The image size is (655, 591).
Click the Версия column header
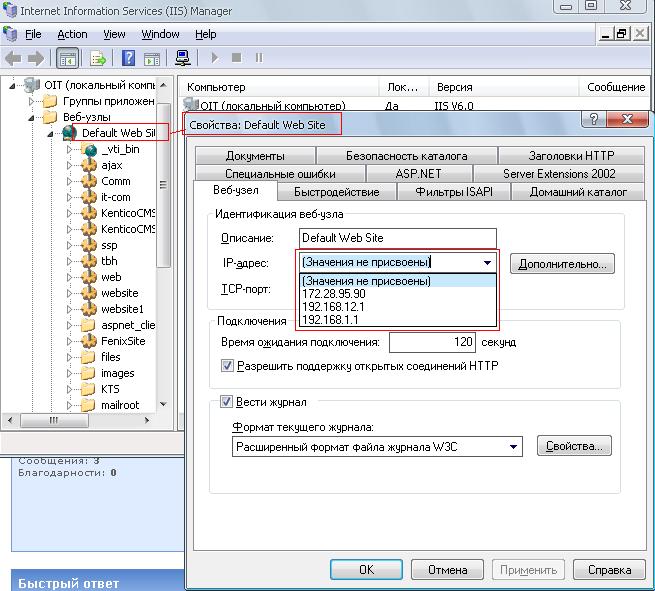(503, 87)
